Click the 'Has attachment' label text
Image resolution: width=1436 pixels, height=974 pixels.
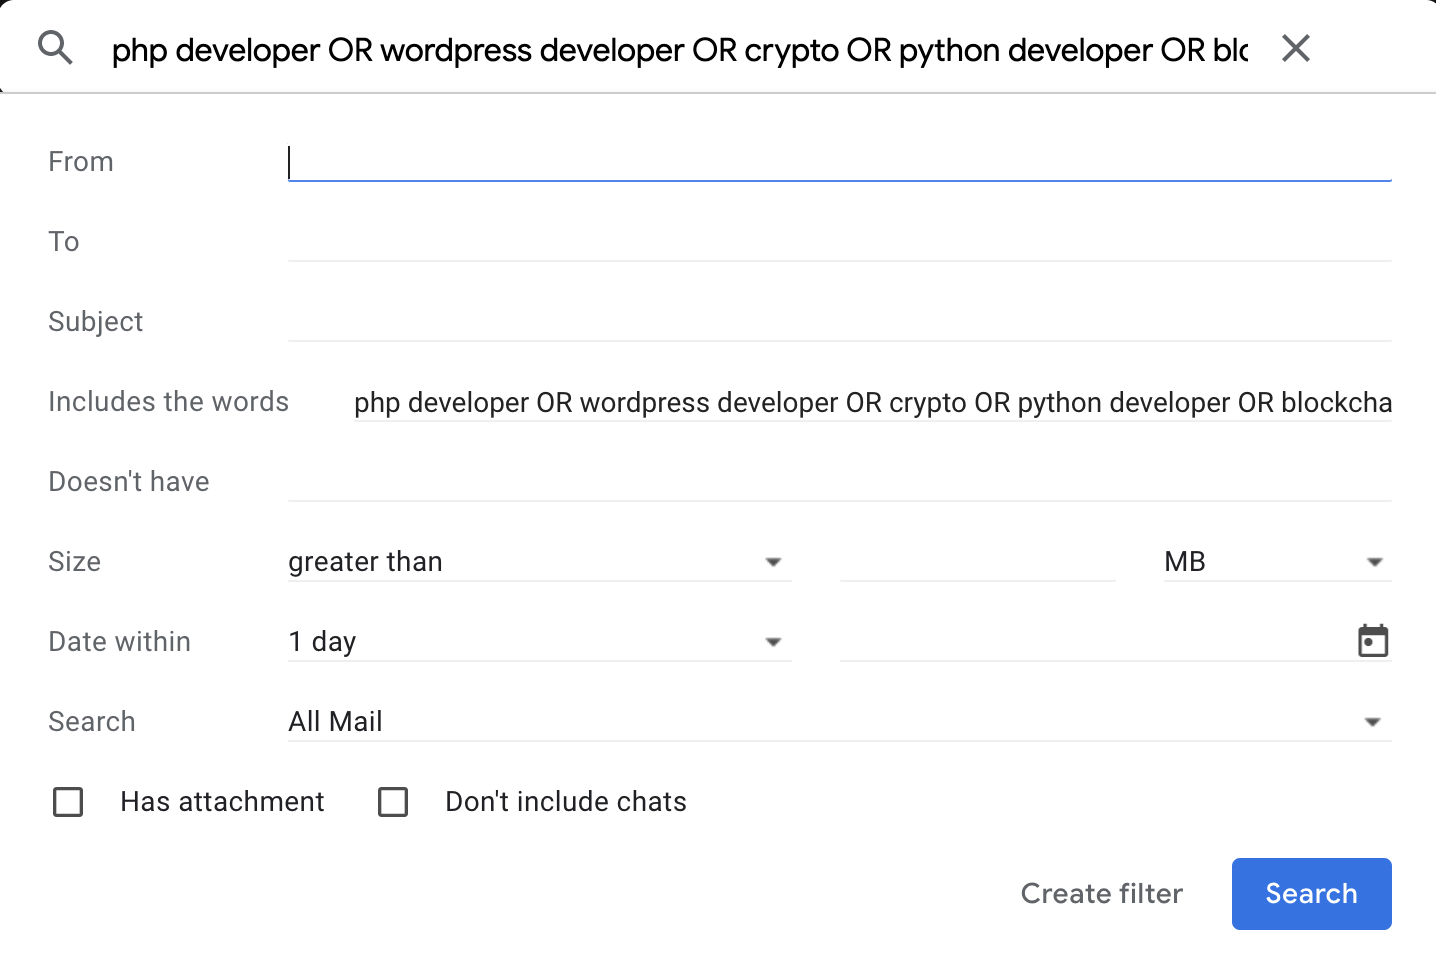pyautogui.click(x=222, y=802)
